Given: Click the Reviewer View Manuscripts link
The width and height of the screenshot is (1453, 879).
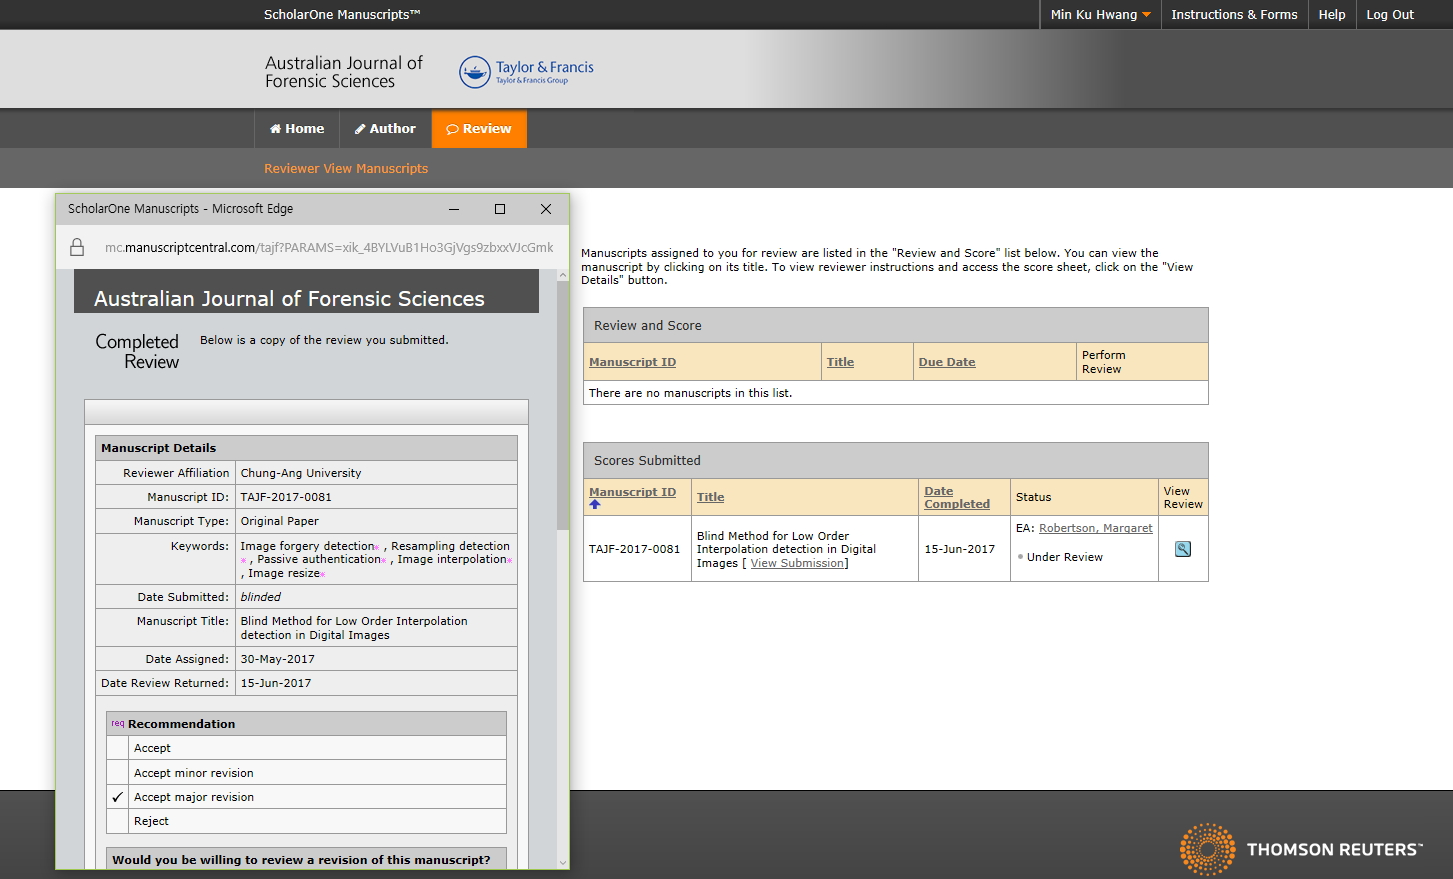Looking at the screenshot, I should click(x=346, y=169).
